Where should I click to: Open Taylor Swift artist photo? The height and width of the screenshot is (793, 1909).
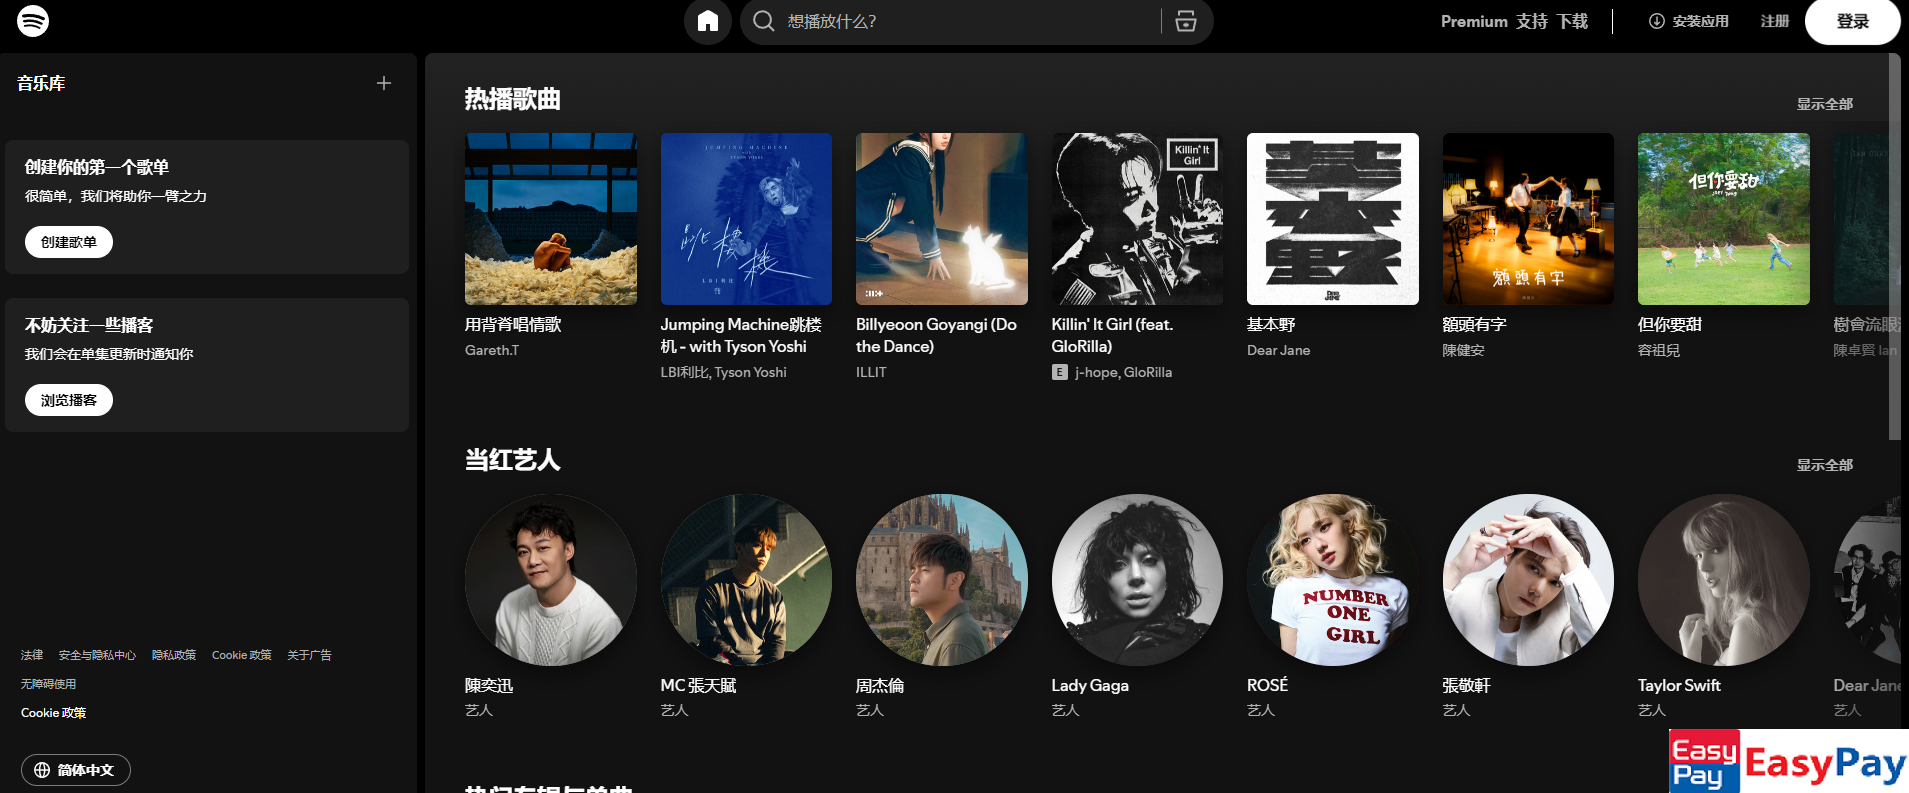[1724, 580]
